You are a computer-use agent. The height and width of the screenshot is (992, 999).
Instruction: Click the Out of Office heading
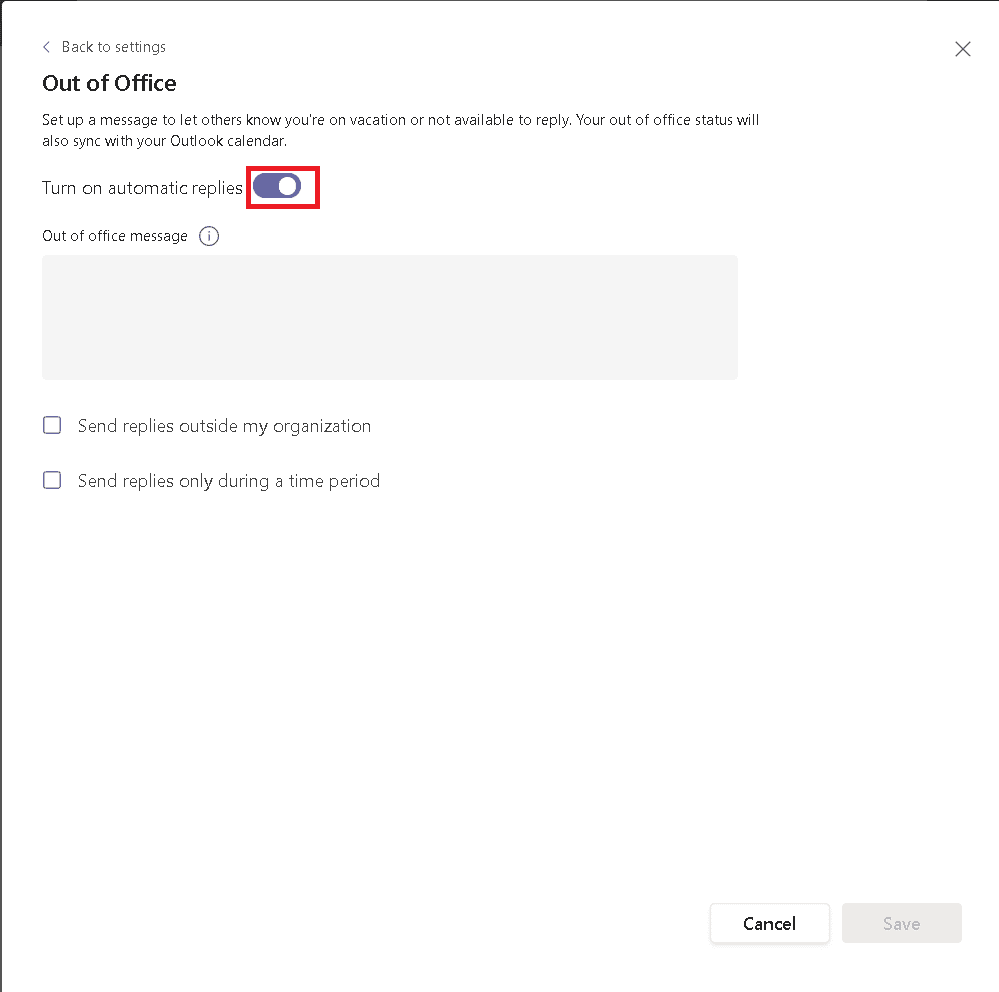(x=109, y=83)
